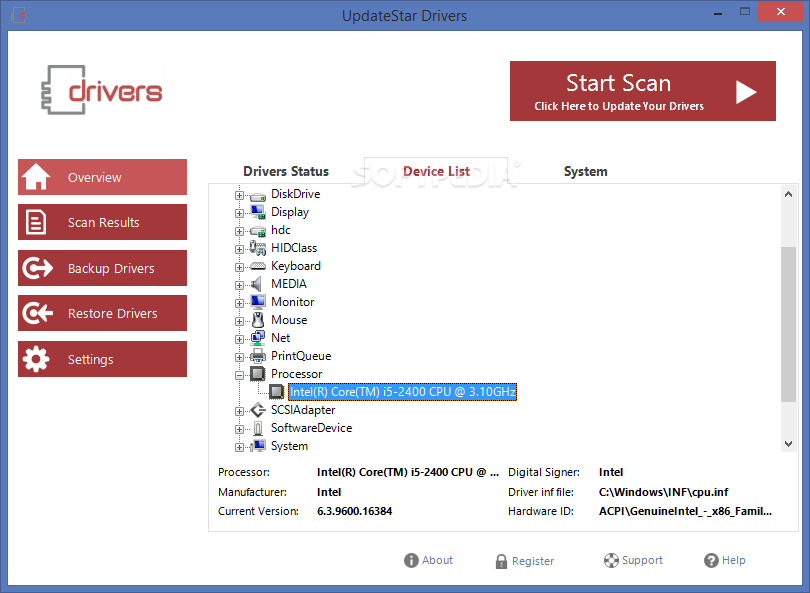Screen dimensions: 810x593
Task: Click the driver inf file path C:\Windows\INF\cpu.inf
Action: (663, 492)
